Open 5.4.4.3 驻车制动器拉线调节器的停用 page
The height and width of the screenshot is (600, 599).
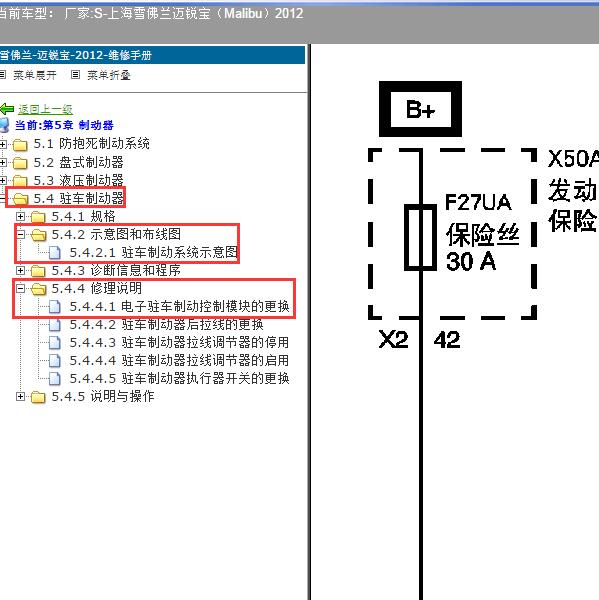tap(179, 342)
